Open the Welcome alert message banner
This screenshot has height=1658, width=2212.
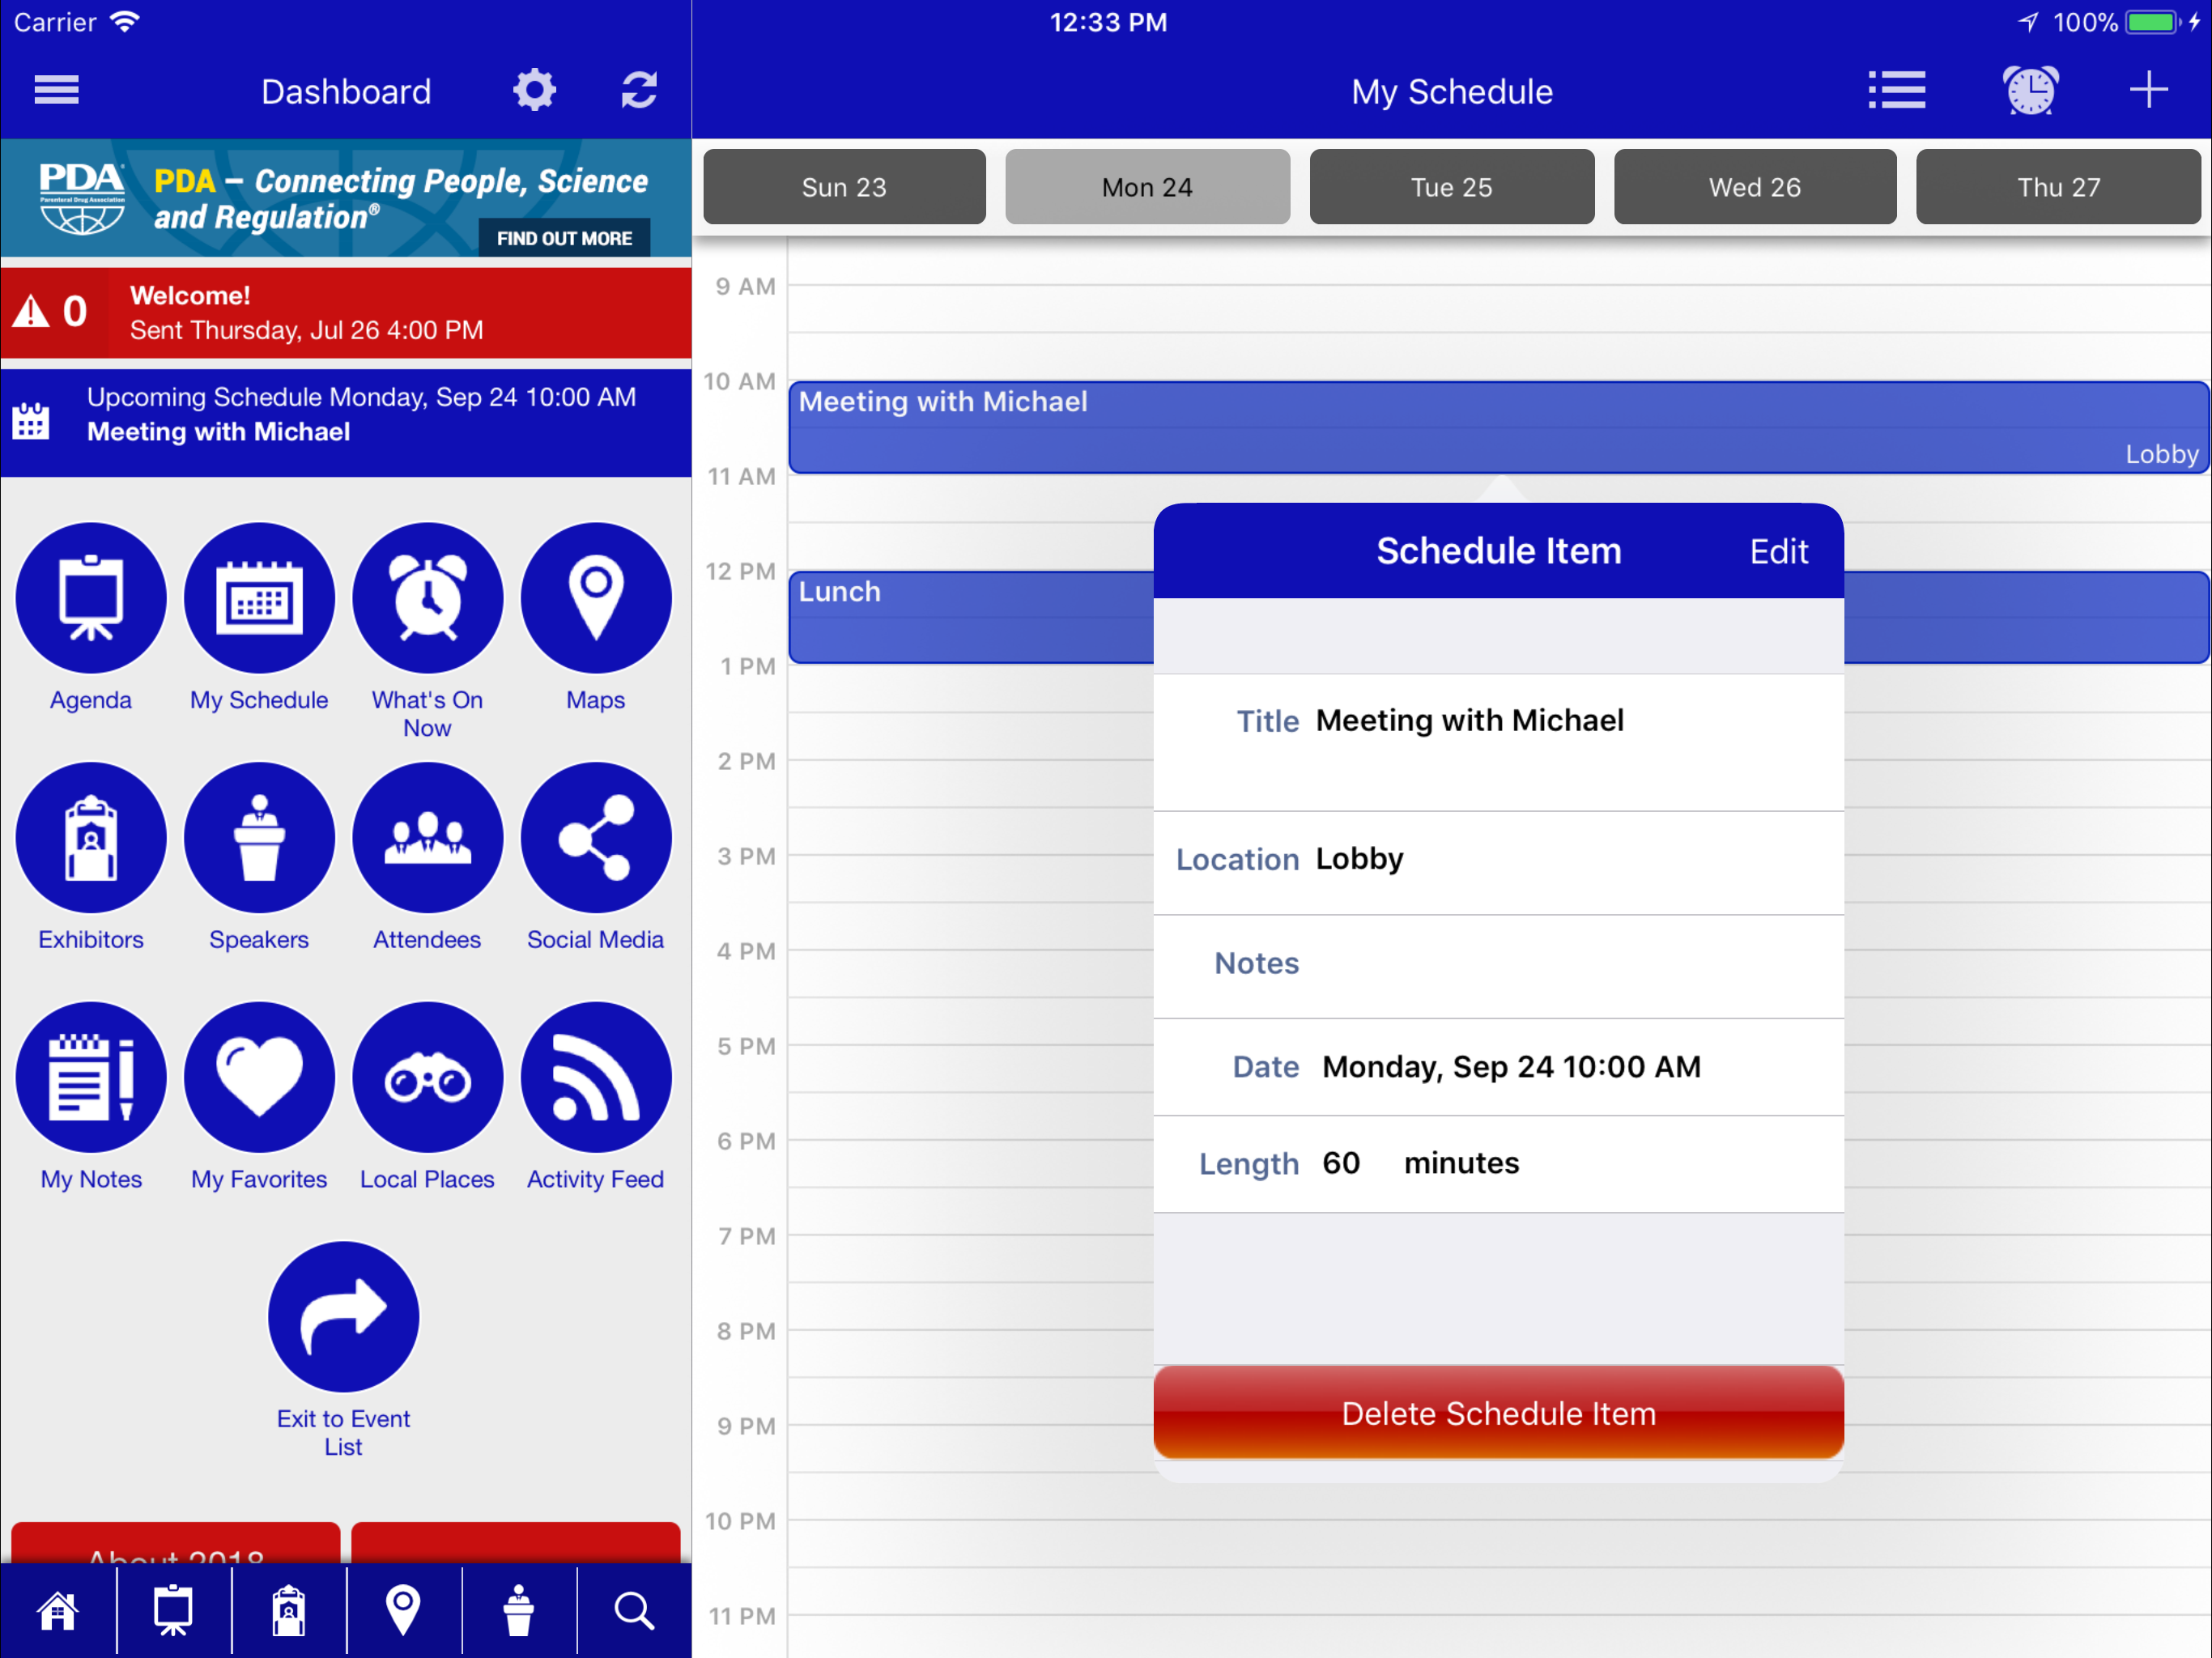pos(346,312)
